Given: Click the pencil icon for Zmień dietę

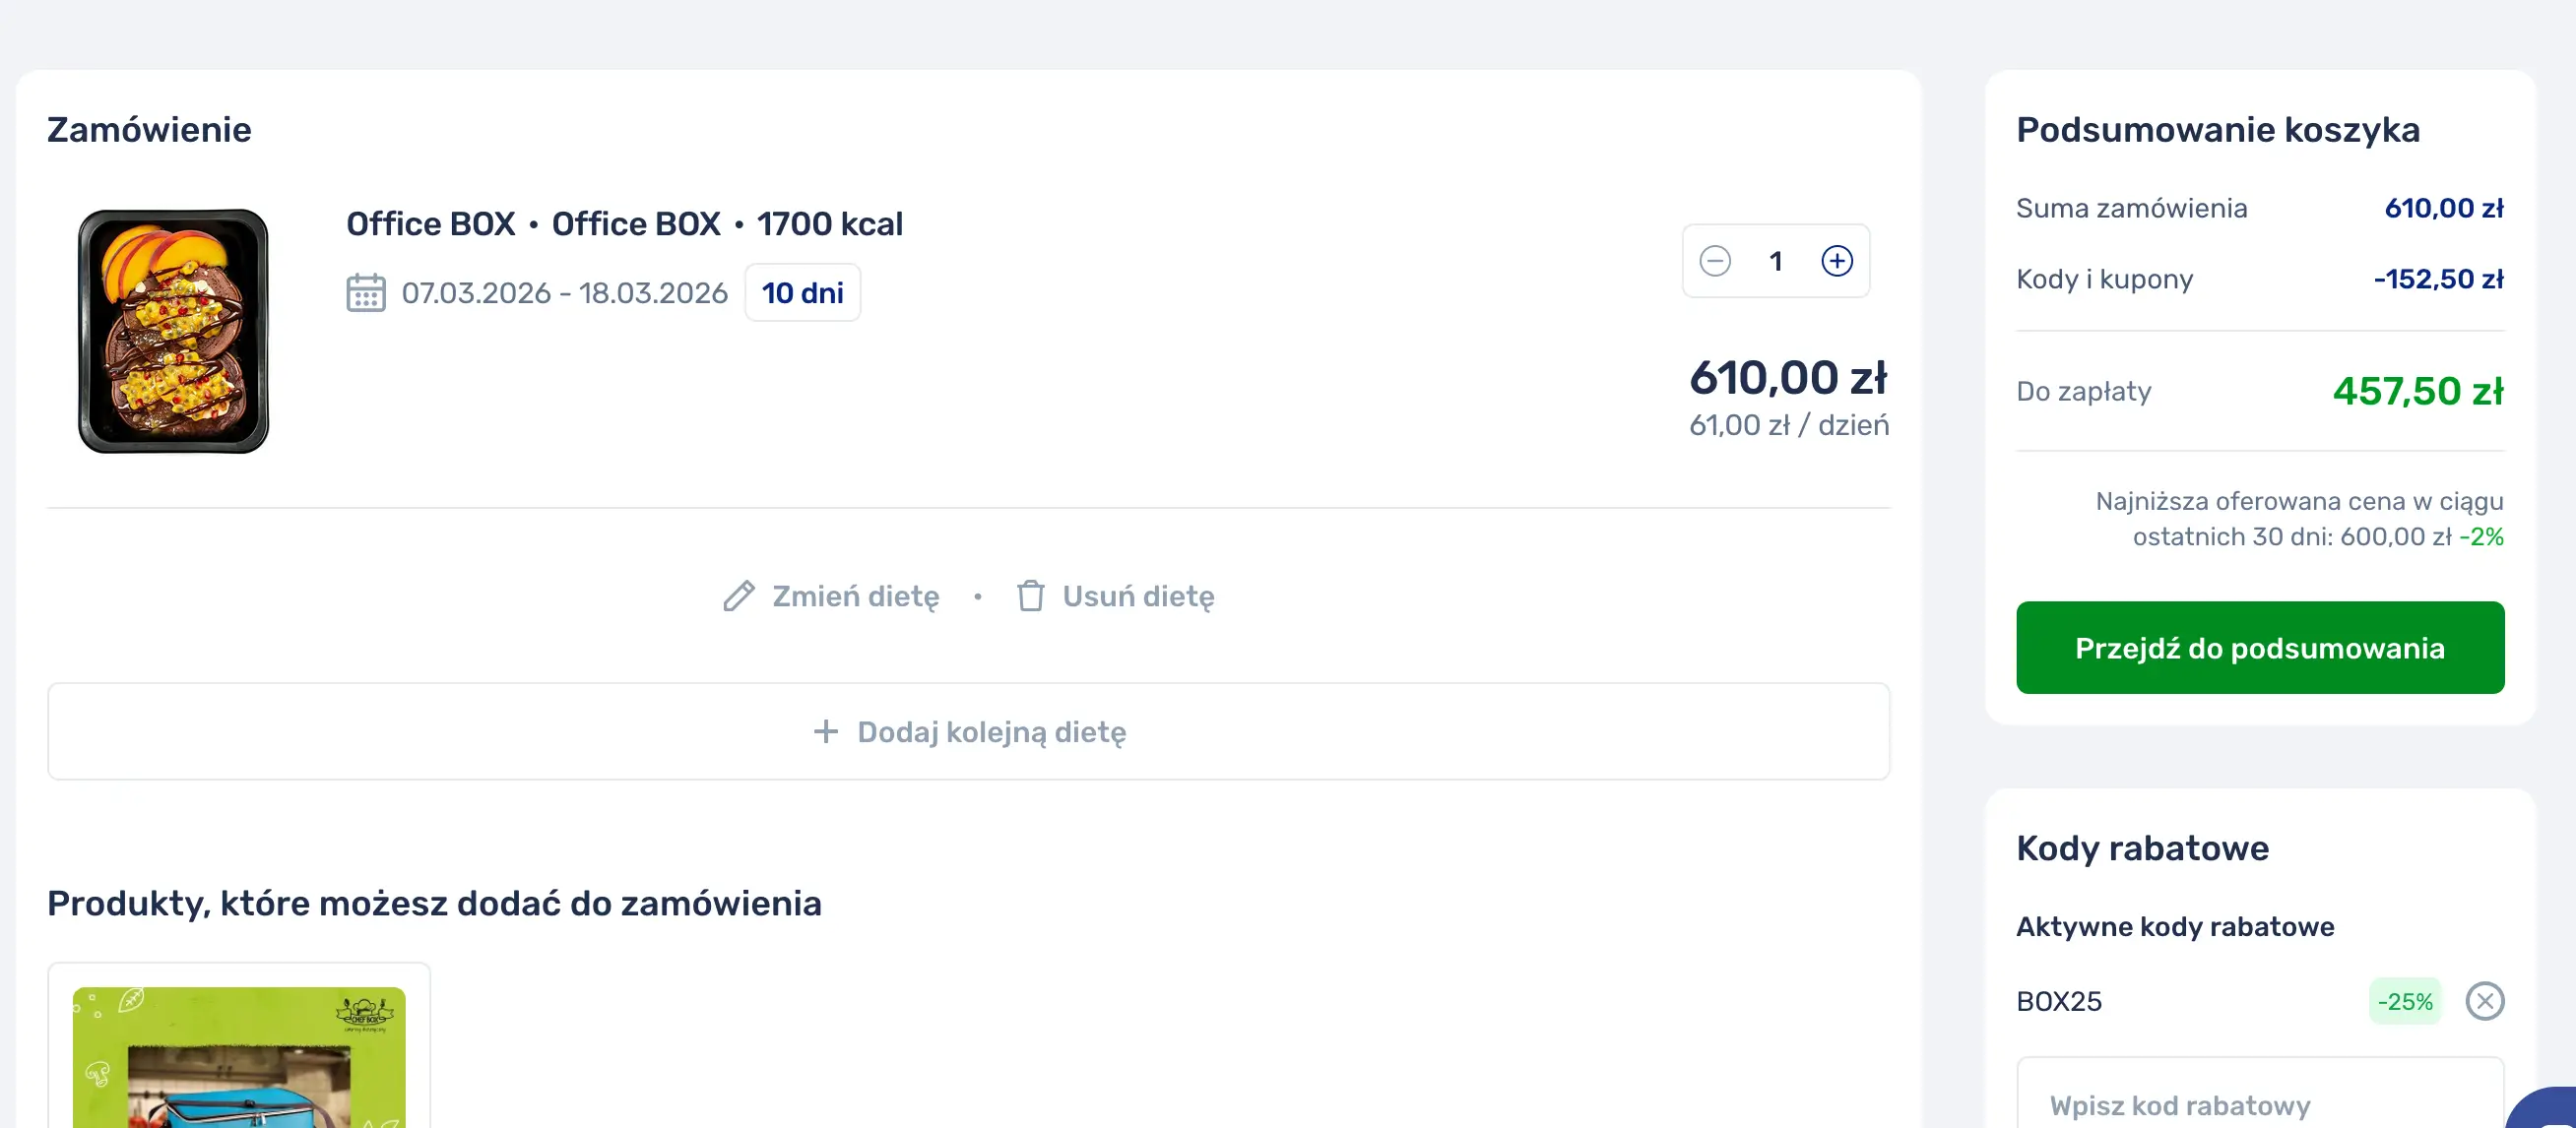Looking at the screenshot, I should pos(739,596).
